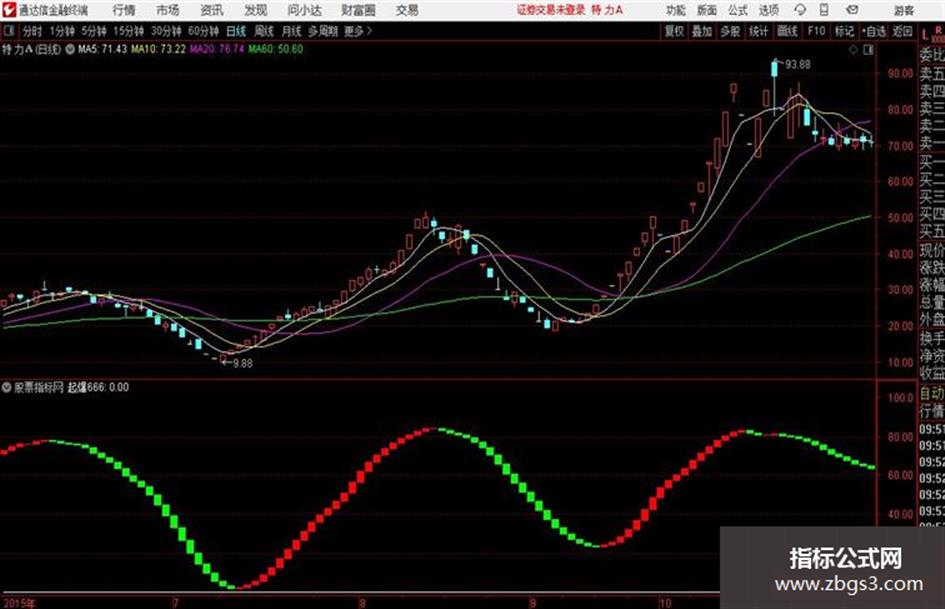Viewport: 945px width, 609px height.
Task: Click the round settings icon beside 特力A (日线)
Action: 70,49
